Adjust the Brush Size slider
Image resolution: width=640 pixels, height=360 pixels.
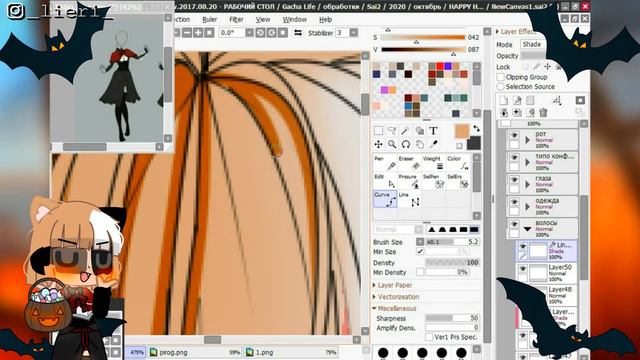coord(452,242)
